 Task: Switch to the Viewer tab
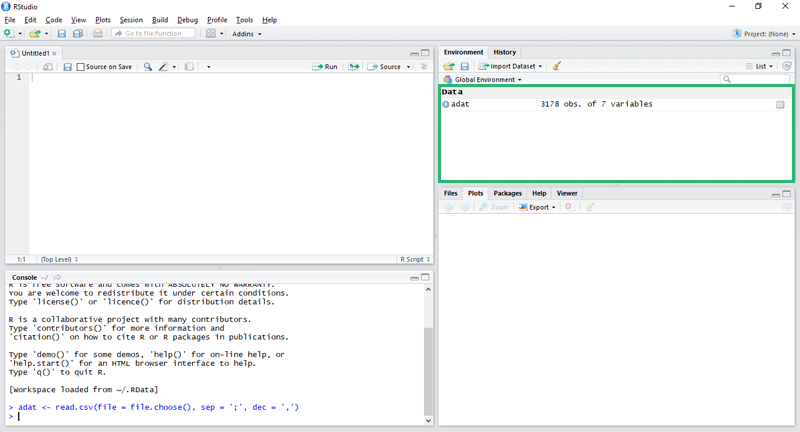point(567,193)
